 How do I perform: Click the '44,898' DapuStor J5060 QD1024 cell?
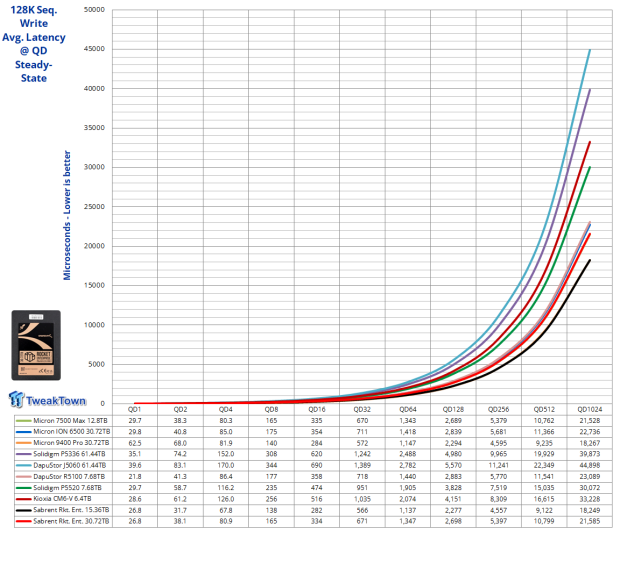point(590,465)
